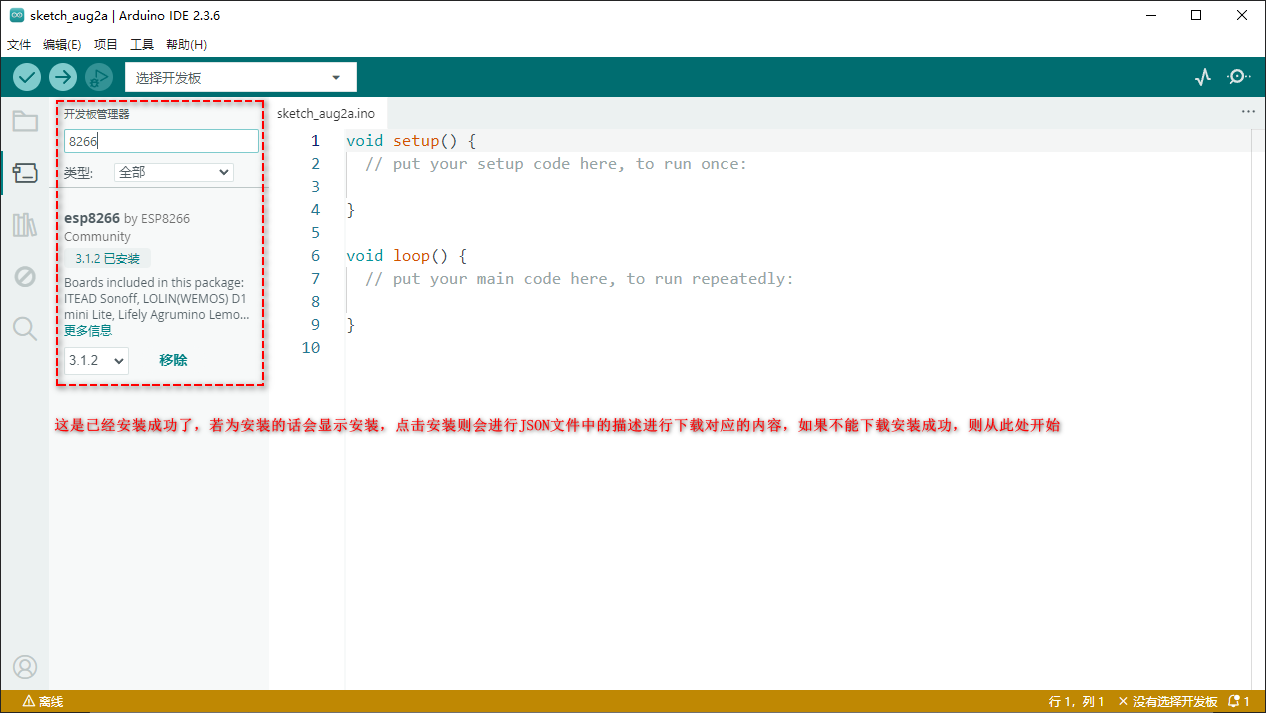Viewport: 1266px width, 713px height.
Task: Open the 文件 menu
Action: [20, 45]
